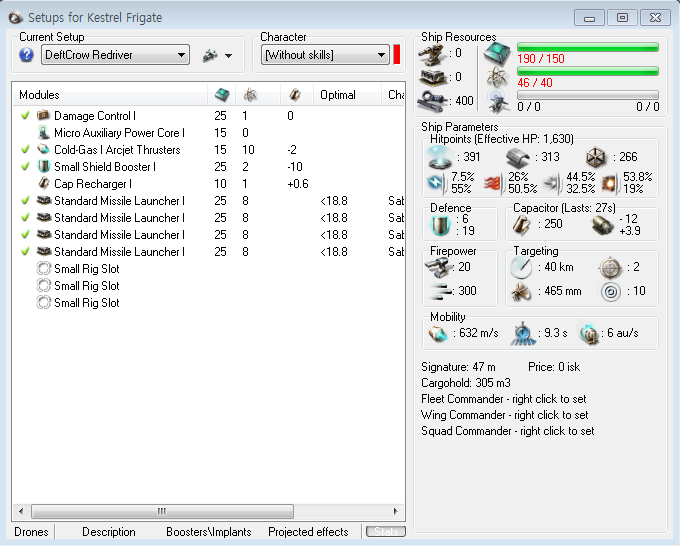The height and width of the screenshot is (546, 680).
Task: Click the thermal resistance icon beside 26%
Action: point(494,183)
